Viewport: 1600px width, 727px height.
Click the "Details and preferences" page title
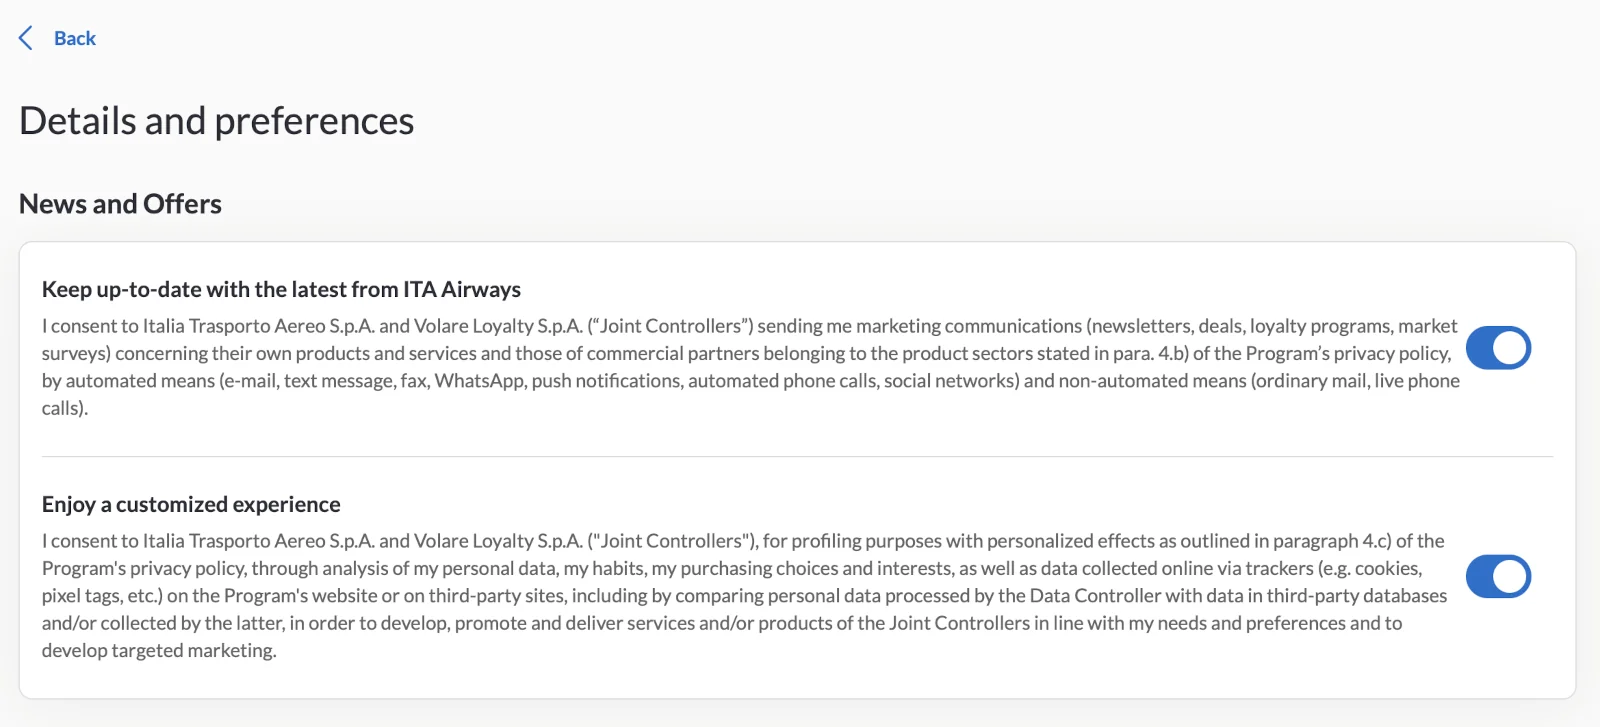tap(216, 121)
